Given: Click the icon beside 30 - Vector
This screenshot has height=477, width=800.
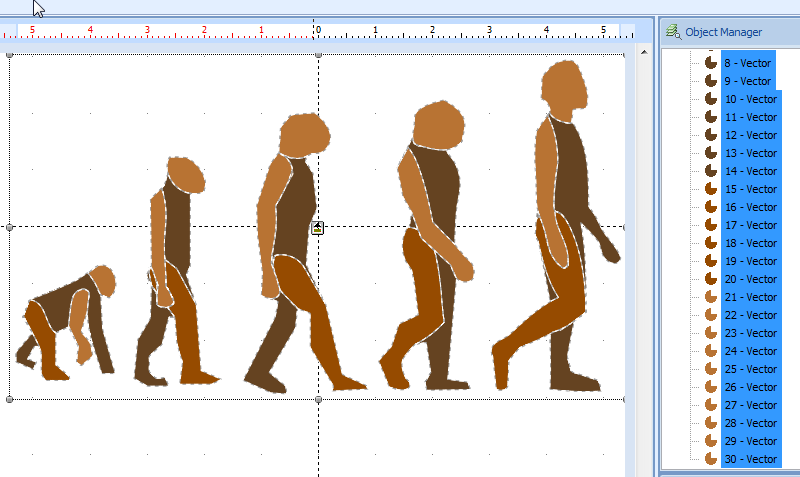Looking at the screenshot, I should [711, 459].
